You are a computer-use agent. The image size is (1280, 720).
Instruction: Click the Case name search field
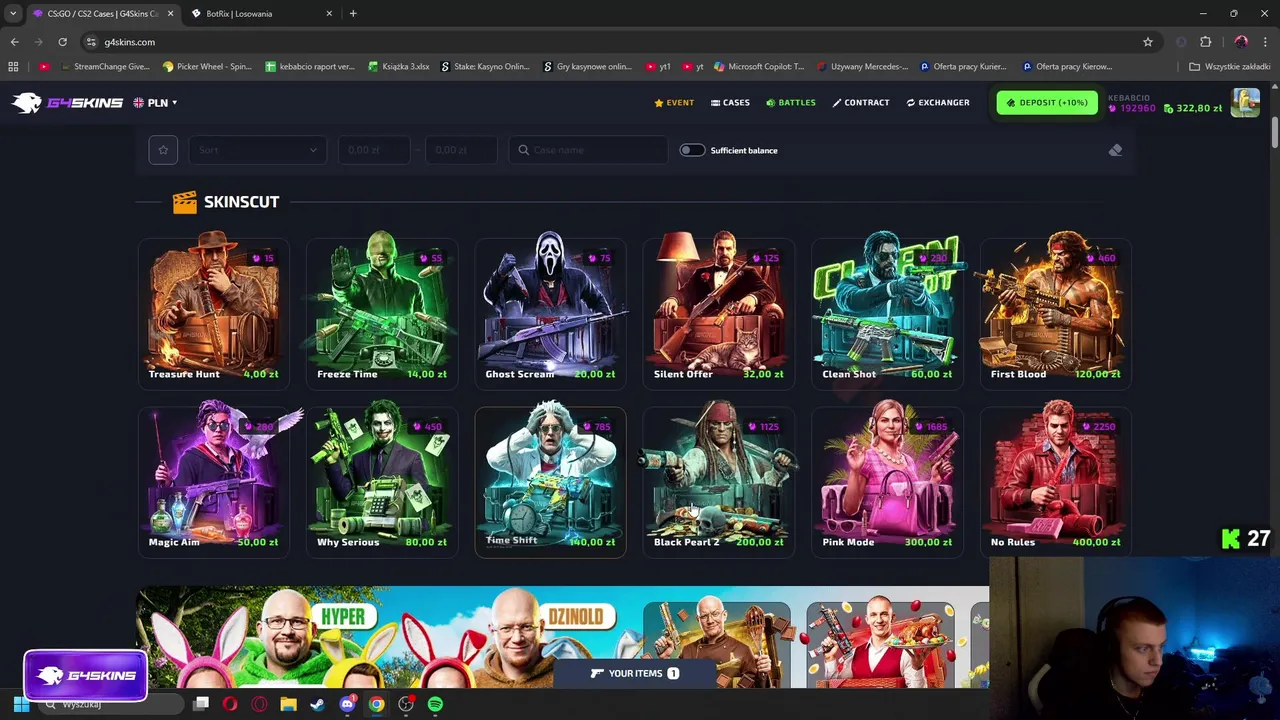pyautogui.click(x=587, y=150)
